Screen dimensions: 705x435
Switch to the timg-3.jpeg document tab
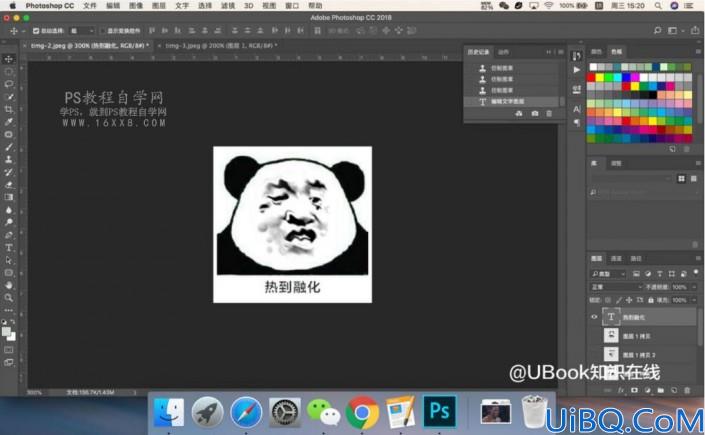coord(221,45)
